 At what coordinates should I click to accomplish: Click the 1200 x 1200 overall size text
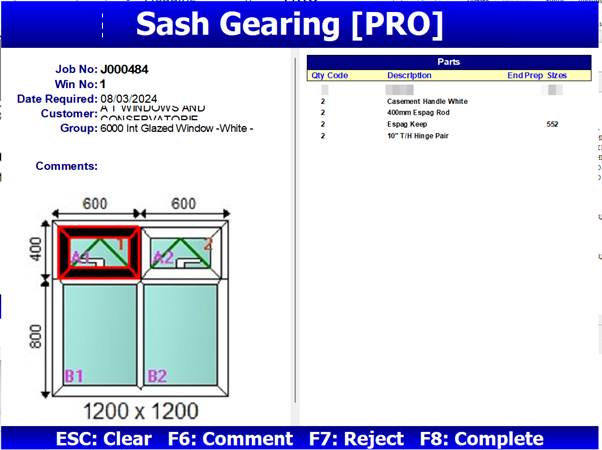(x=141, y=411)
